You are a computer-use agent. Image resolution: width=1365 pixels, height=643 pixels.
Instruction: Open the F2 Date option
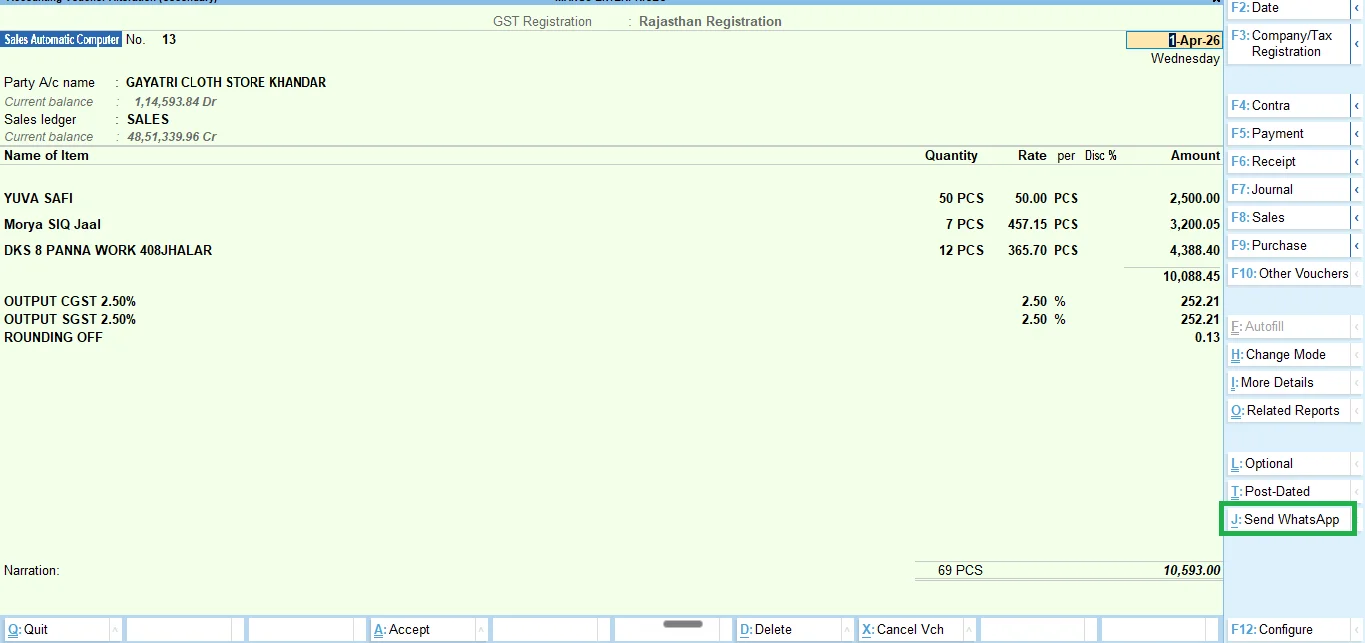coord(1289,8)
